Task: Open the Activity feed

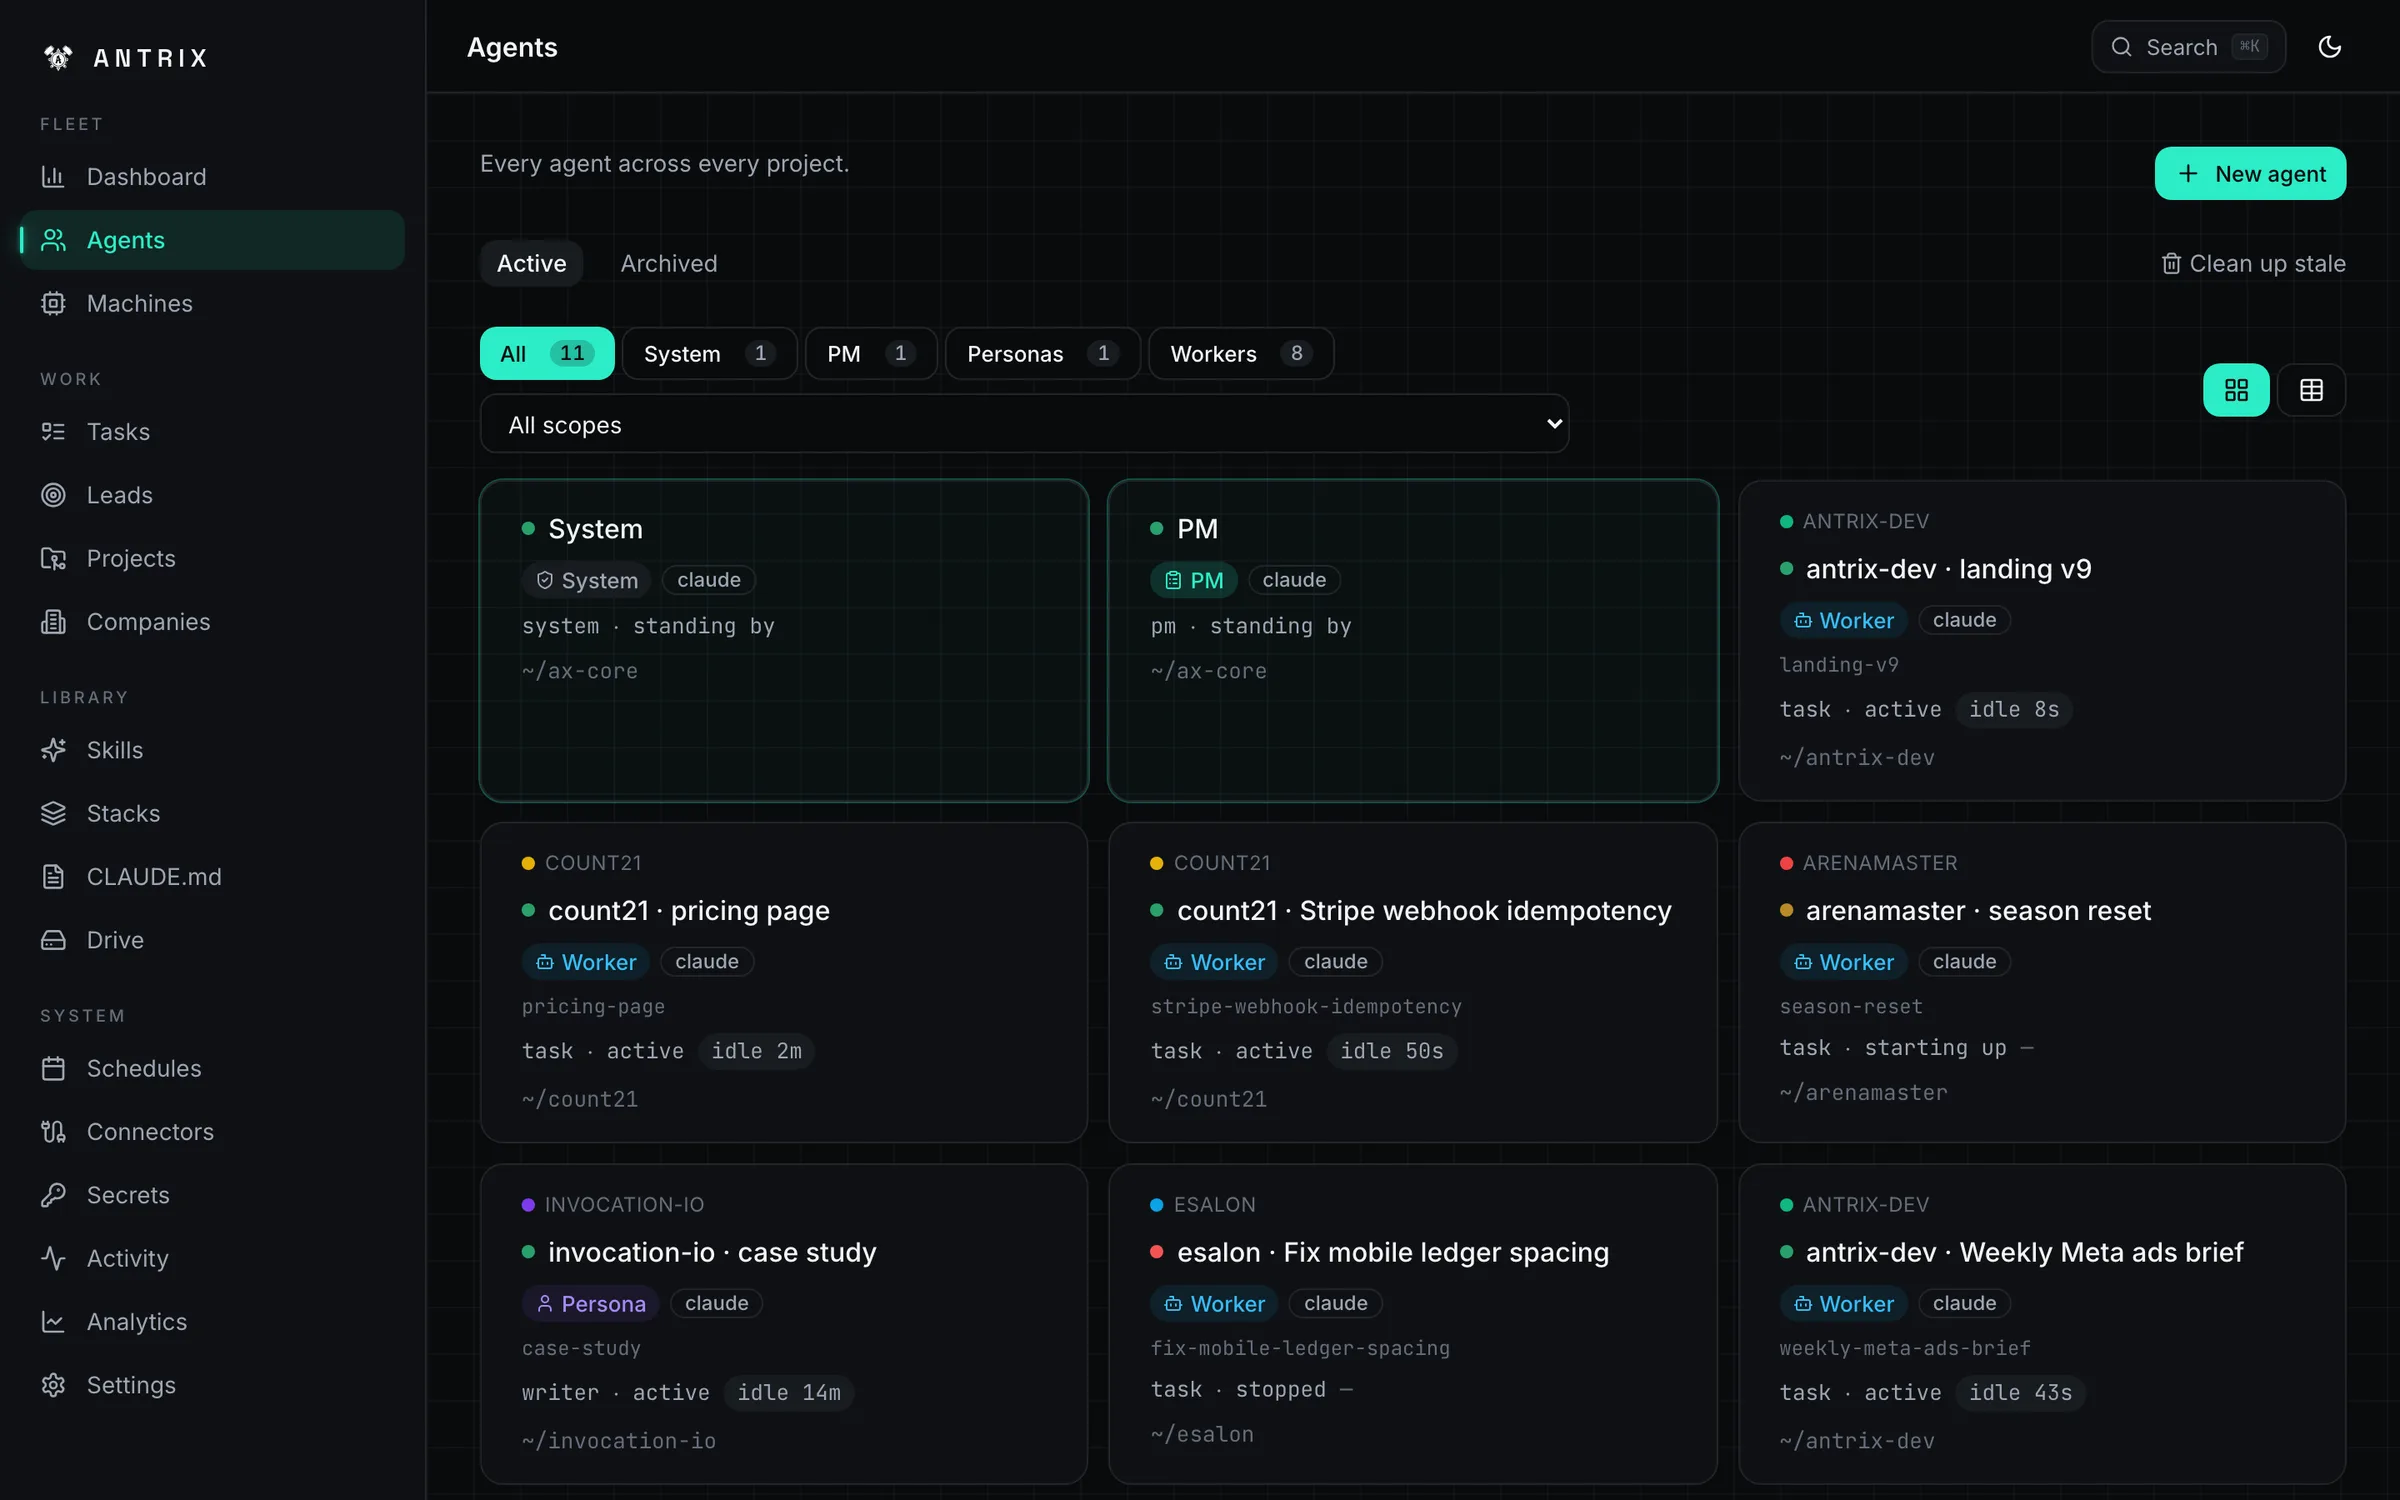Action: [x=212, y=1258]
